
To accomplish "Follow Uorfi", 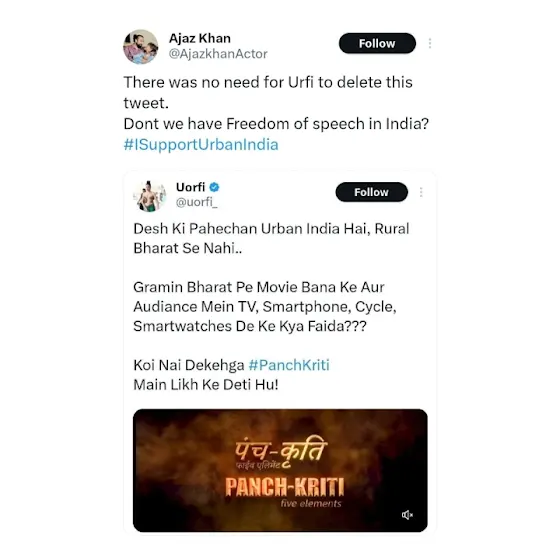I will coord(371,192).
